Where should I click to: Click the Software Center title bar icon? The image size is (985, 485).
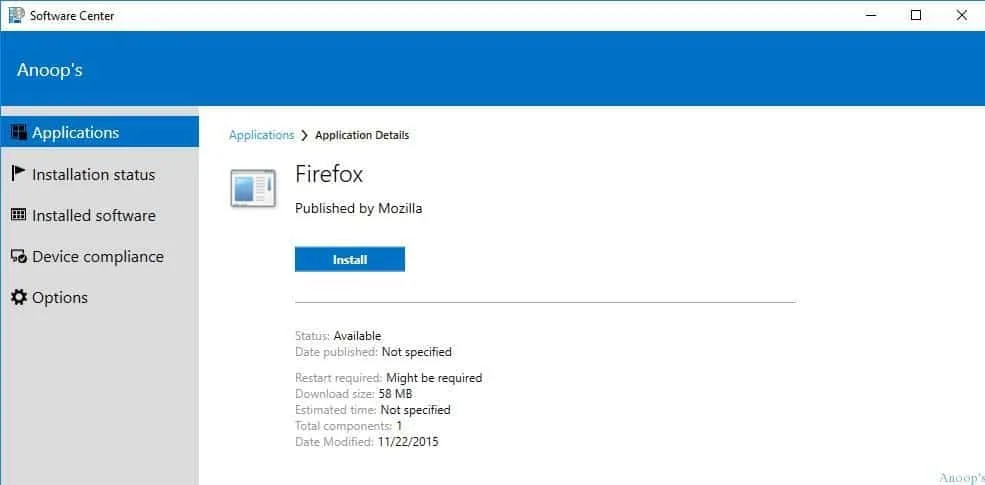tap(16, 15)
